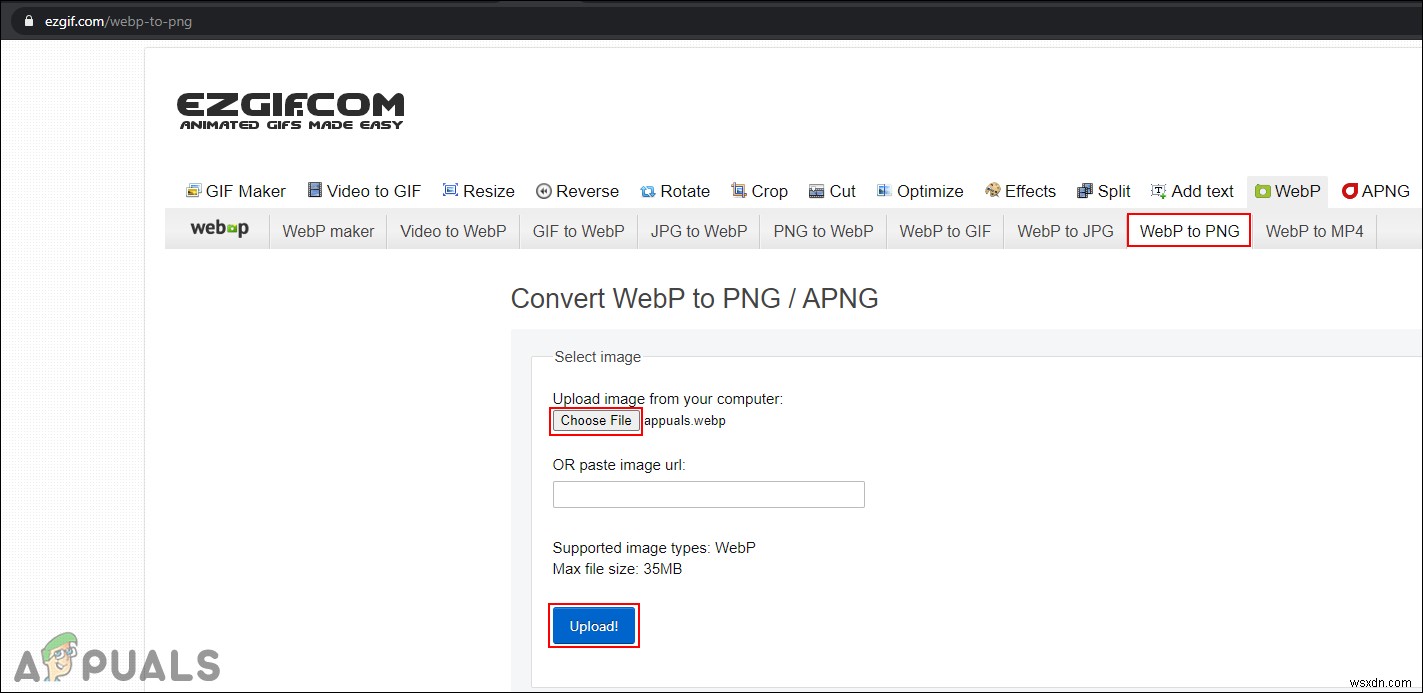Select the Optimize tool
Screen dimensions: 1423x693
pyautogui.click(x=919, y=190)
